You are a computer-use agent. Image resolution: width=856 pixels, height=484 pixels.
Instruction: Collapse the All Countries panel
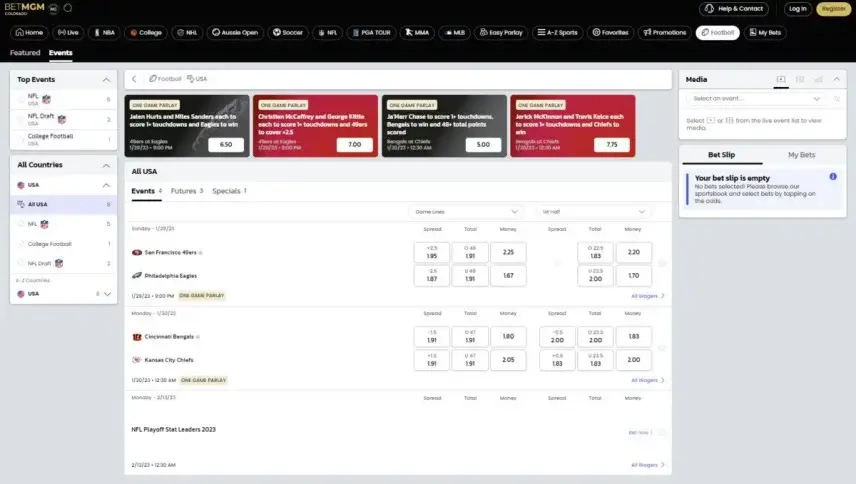(106, 165)
